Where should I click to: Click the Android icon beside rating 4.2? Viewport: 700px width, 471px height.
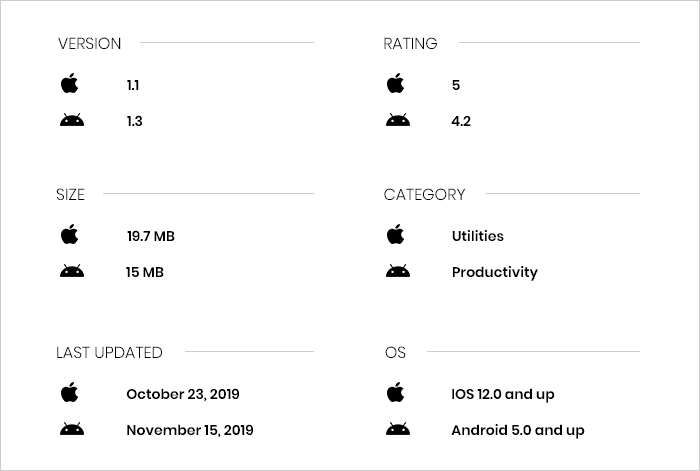pyautogui.click(x=398, y=120)
